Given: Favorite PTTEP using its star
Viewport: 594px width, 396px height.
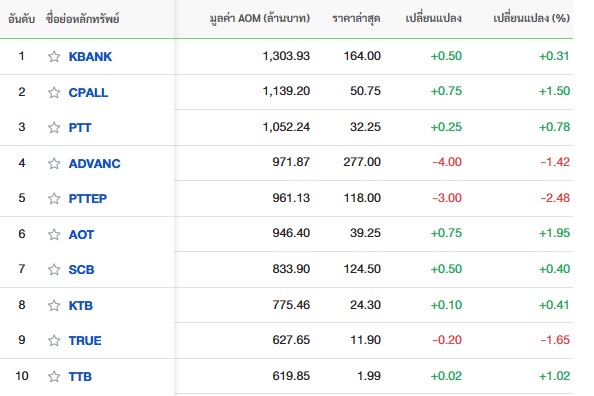Looking at the screenshot, I should pyautogui.click(x=54, y=198).
